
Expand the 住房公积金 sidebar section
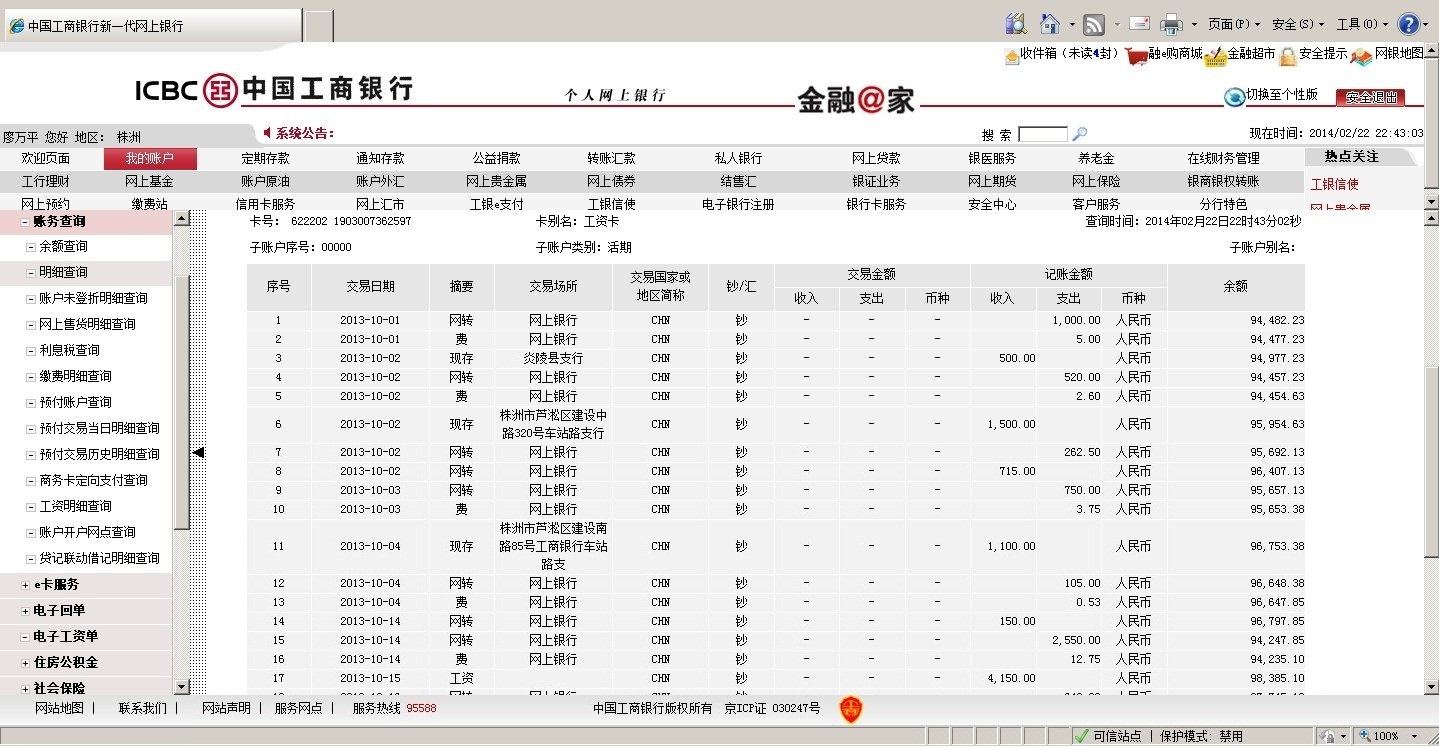[x=25, y=663]
